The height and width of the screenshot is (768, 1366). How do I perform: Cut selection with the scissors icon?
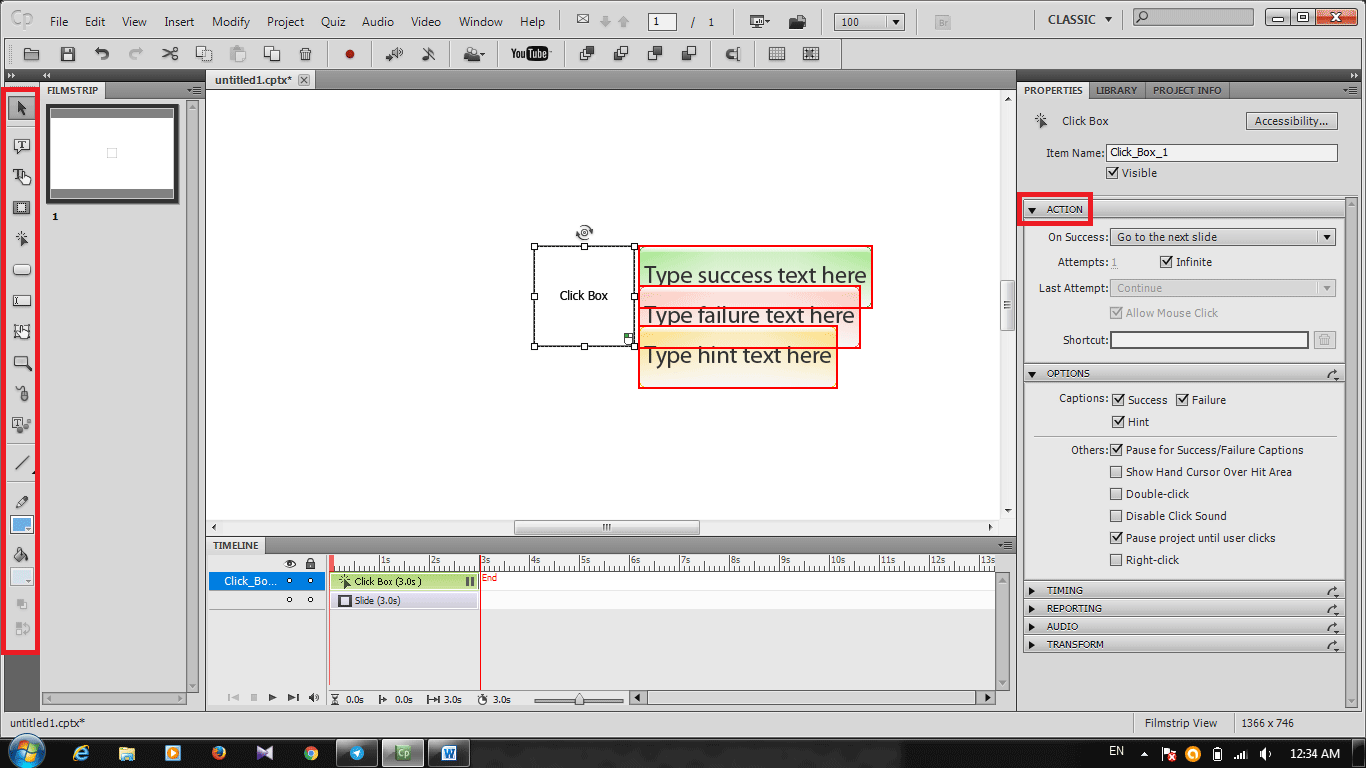tap(170, 54)
